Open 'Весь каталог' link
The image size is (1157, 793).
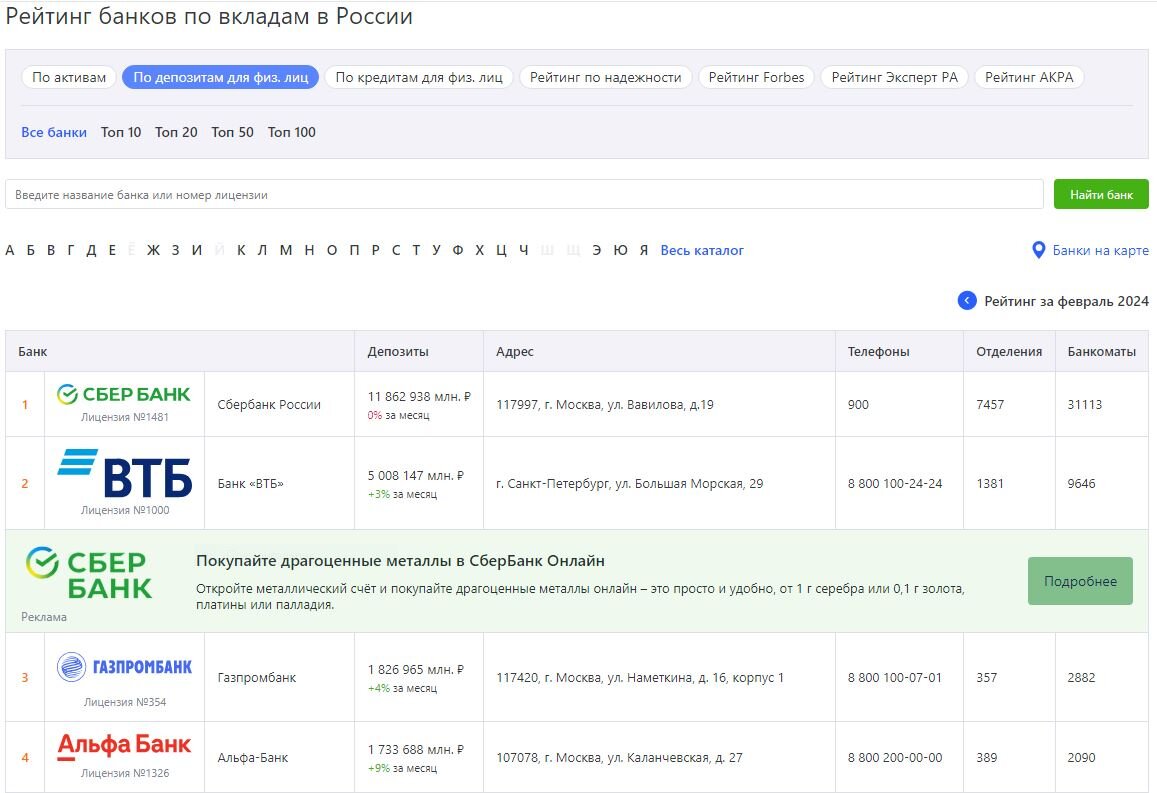click(702, 250)
